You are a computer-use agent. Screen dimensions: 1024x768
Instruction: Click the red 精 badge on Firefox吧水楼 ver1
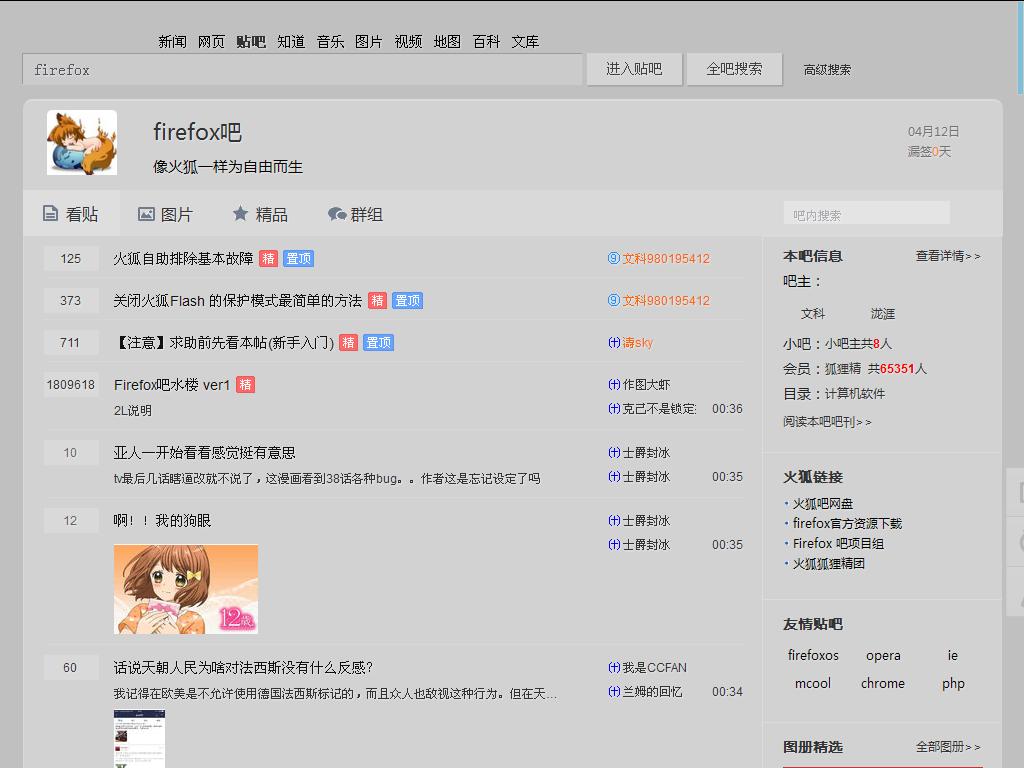pos(245,385)
